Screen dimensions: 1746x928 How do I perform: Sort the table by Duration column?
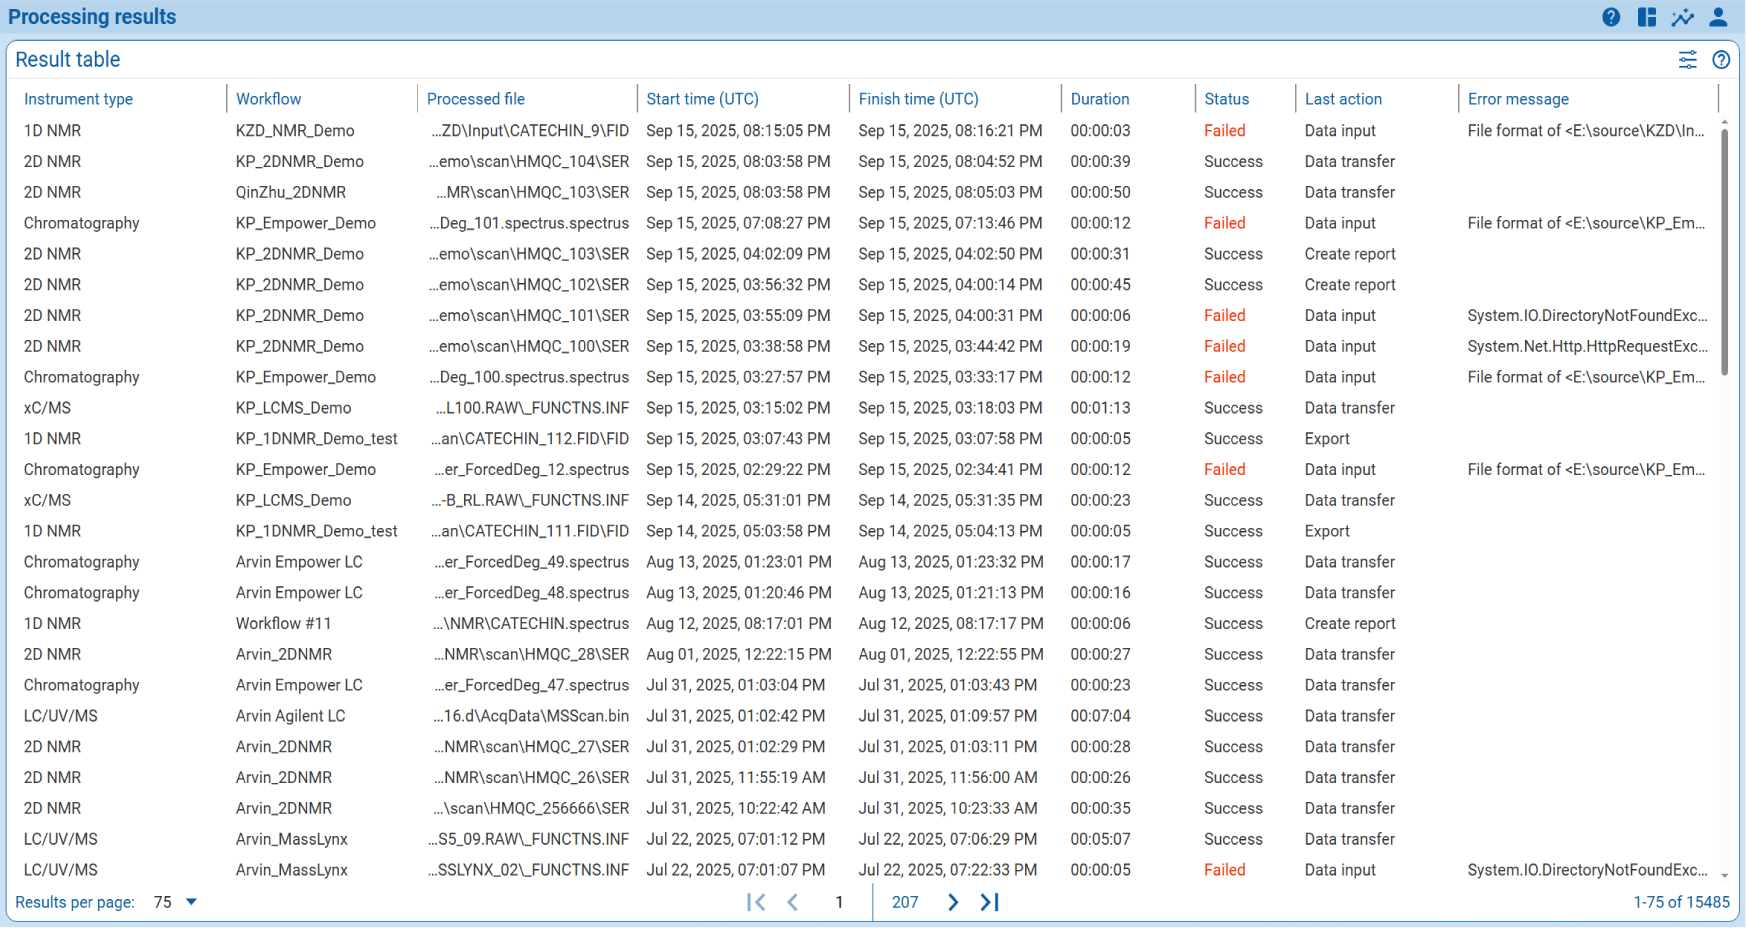[1099, 99]
